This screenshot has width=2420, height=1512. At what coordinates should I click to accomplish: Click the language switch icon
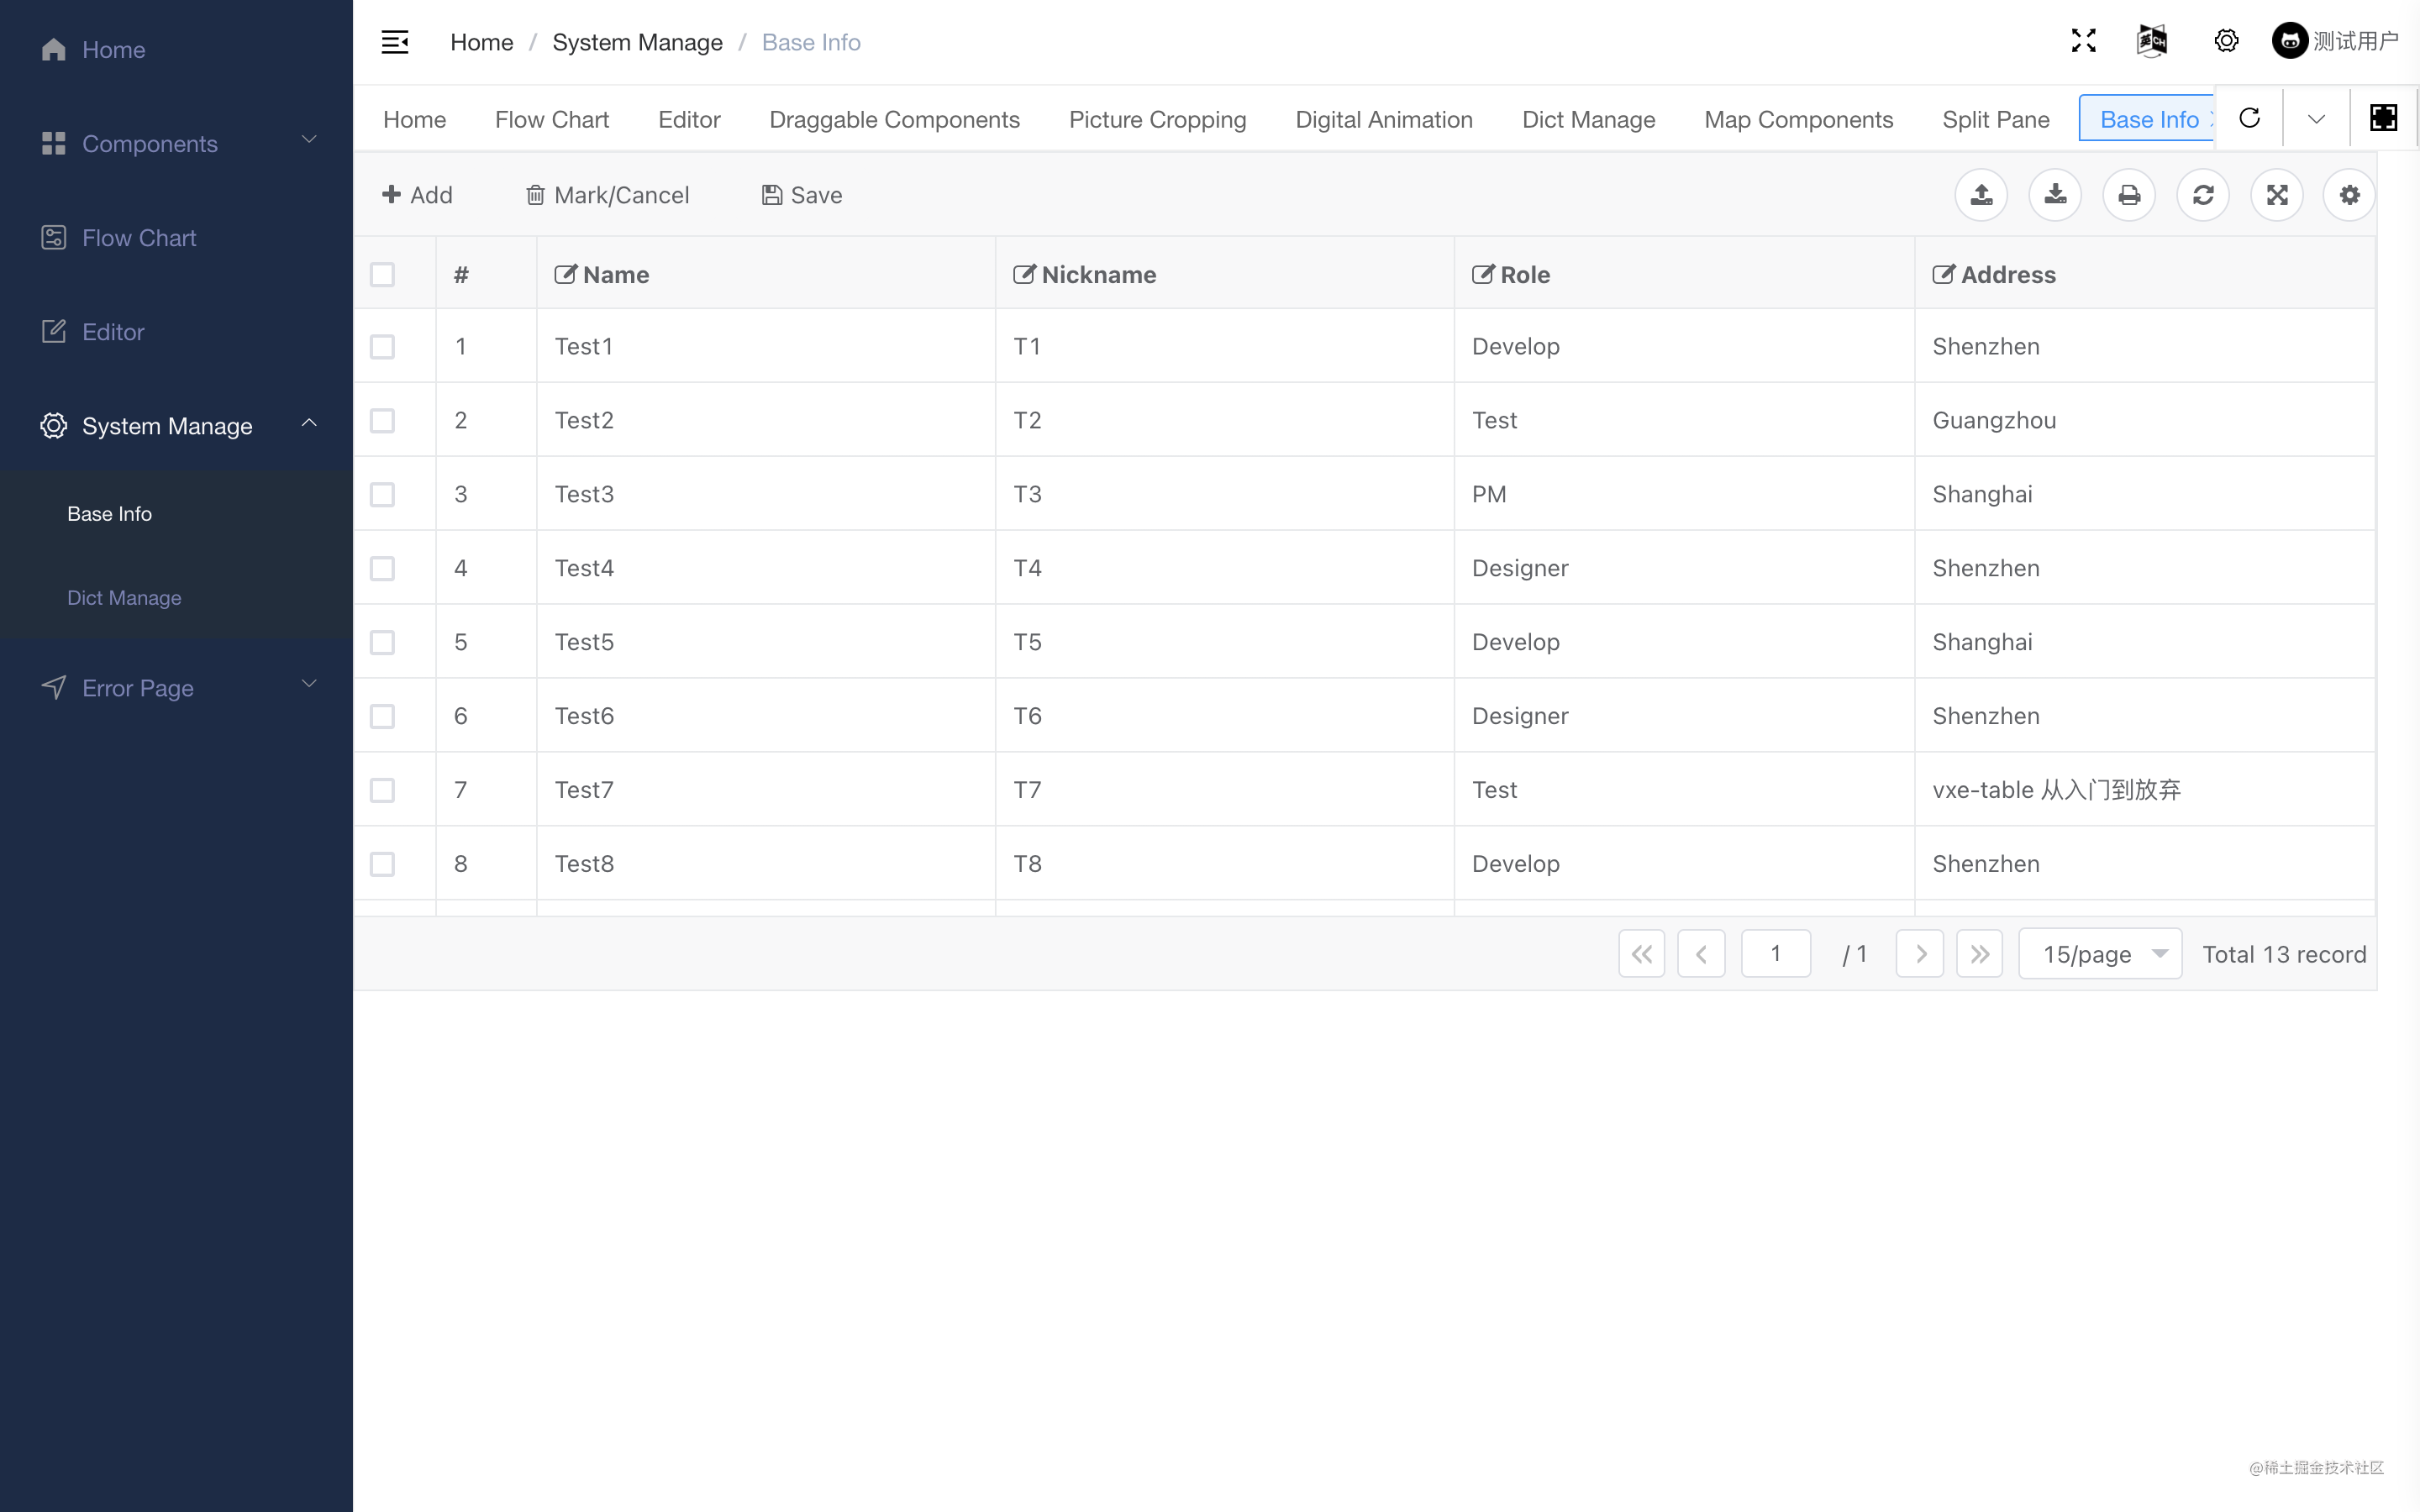[x=2152, y=41]
